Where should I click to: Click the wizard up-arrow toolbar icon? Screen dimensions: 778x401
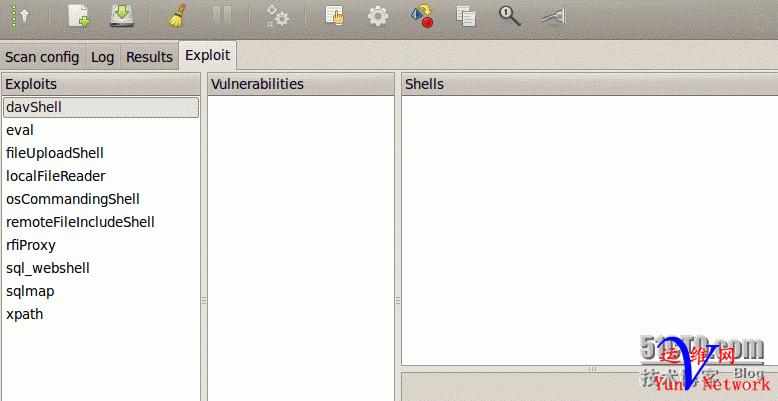pyautogui.click(x=20, y=16)
